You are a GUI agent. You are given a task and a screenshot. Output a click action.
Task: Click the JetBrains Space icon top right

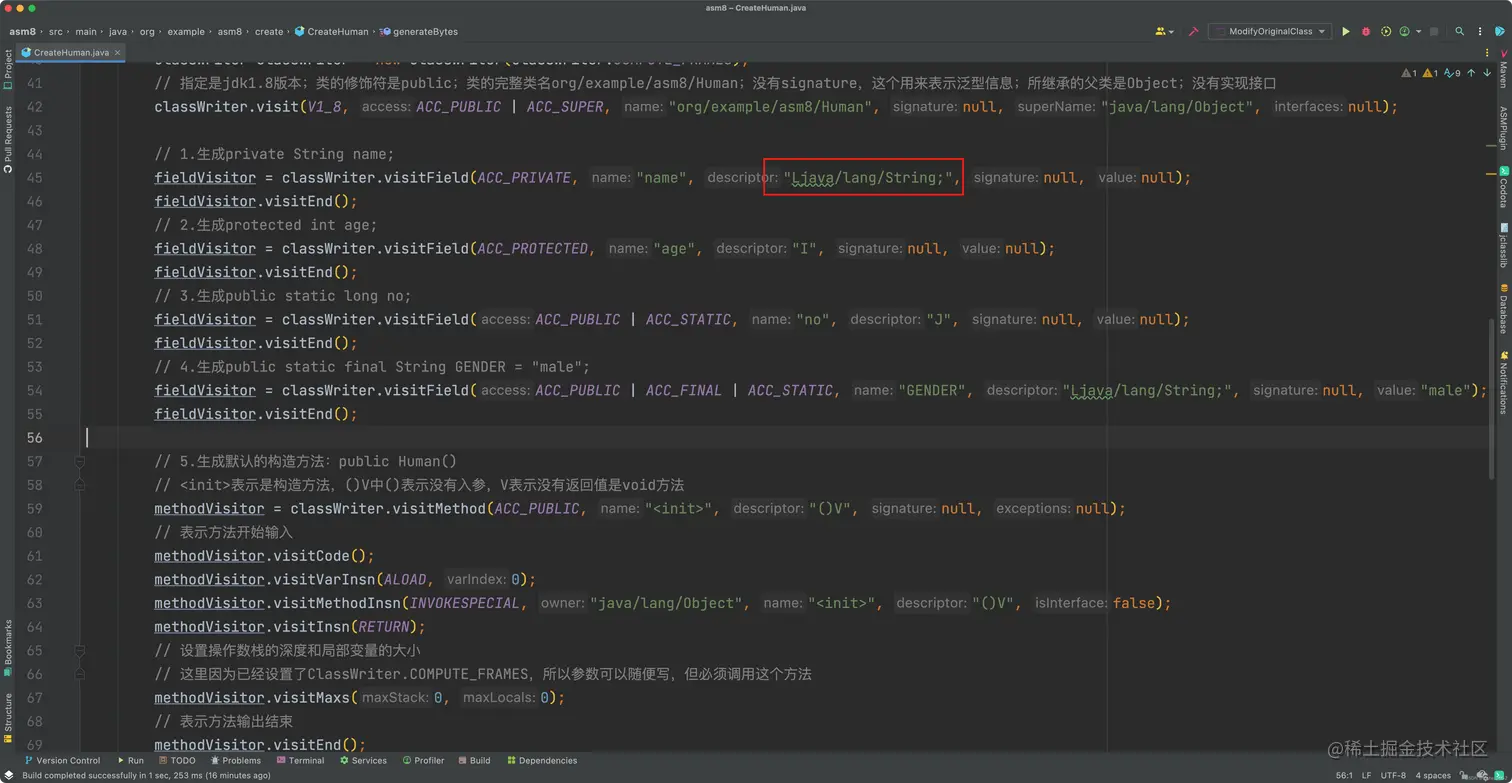click(x=1499, y=32)
